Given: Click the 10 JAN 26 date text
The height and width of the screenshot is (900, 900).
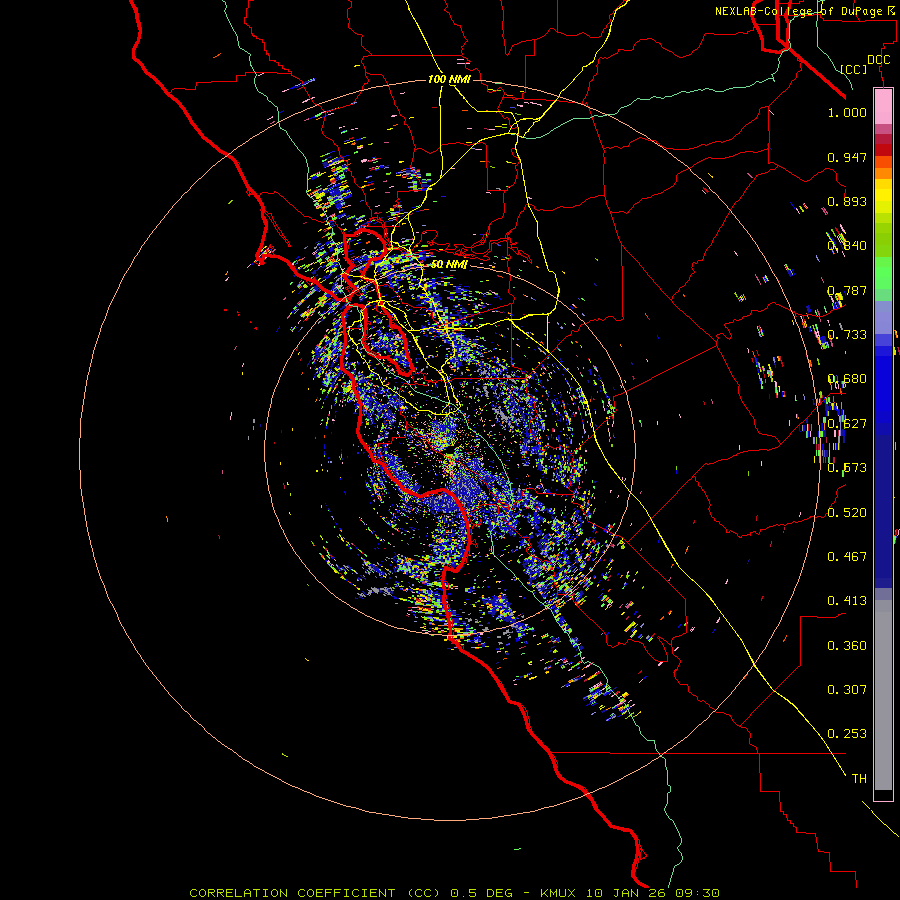Looking at the screenshot, I should pos(624,893).
